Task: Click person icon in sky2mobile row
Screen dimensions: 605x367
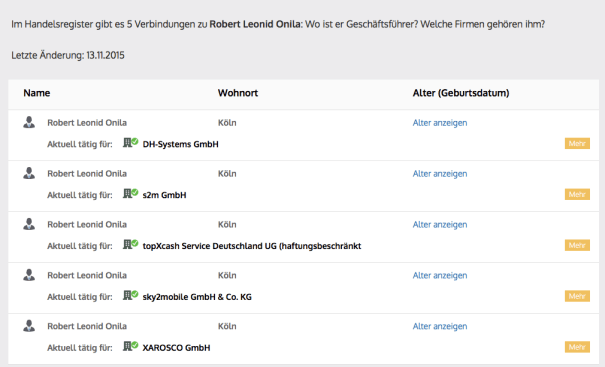Action: point(29,275)
